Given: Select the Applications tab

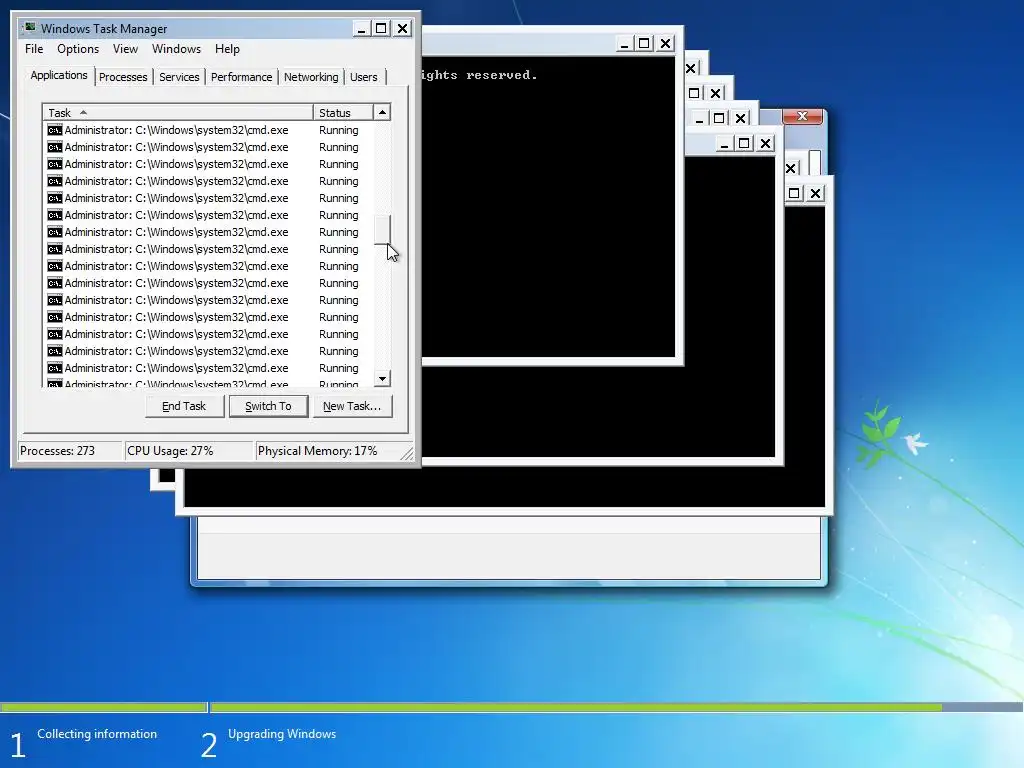Looking at the screenshot, I should pyautogui.click(x=59, y=75).
